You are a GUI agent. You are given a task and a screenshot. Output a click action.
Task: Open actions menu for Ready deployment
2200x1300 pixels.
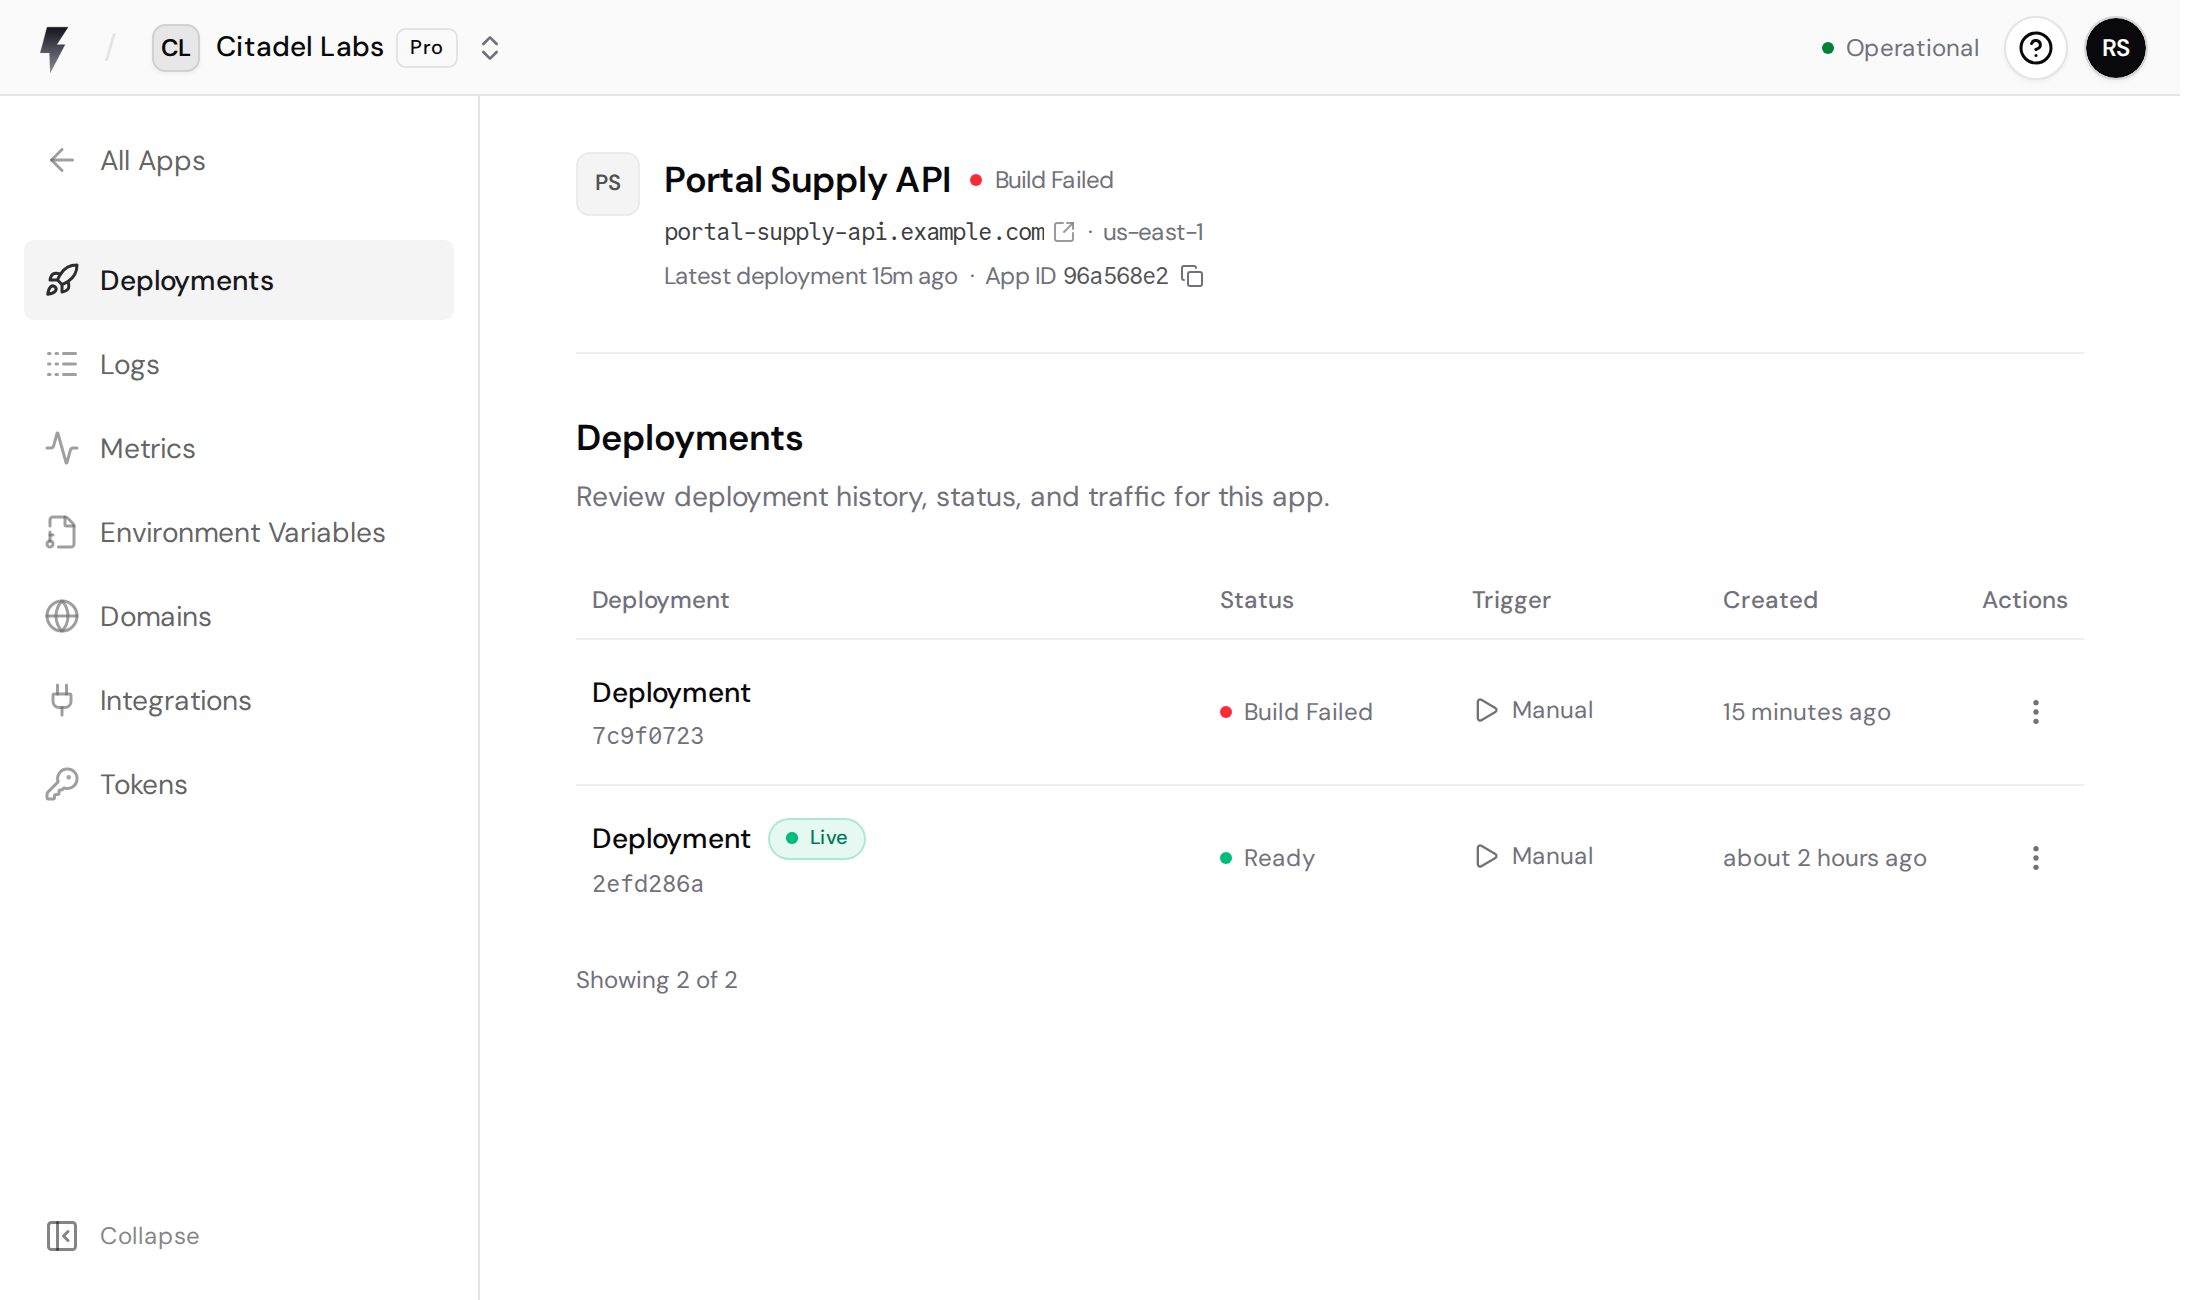[2035, 858]
